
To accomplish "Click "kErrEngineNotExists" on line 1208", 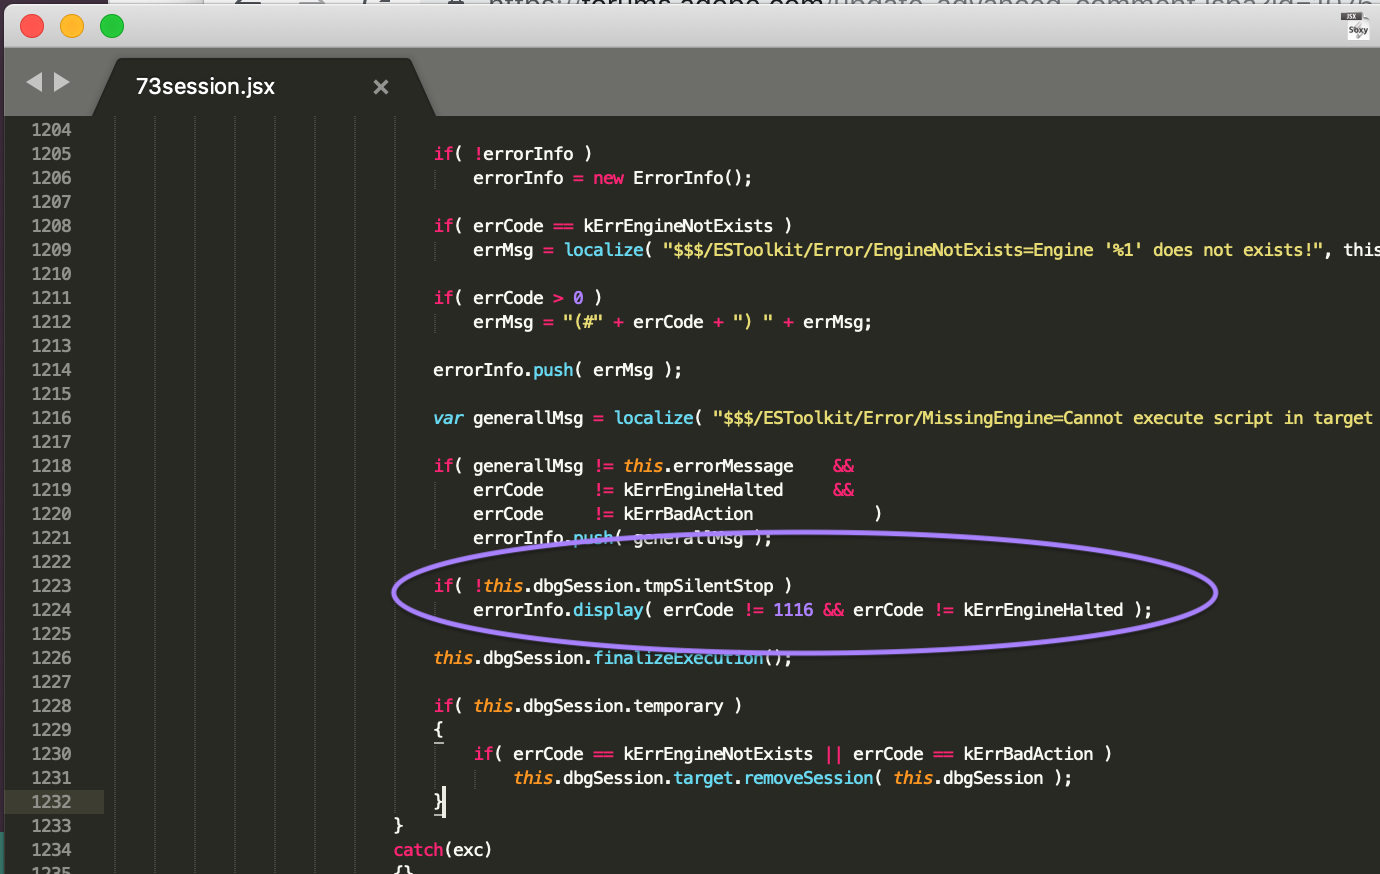I will [x=678, y=226].
